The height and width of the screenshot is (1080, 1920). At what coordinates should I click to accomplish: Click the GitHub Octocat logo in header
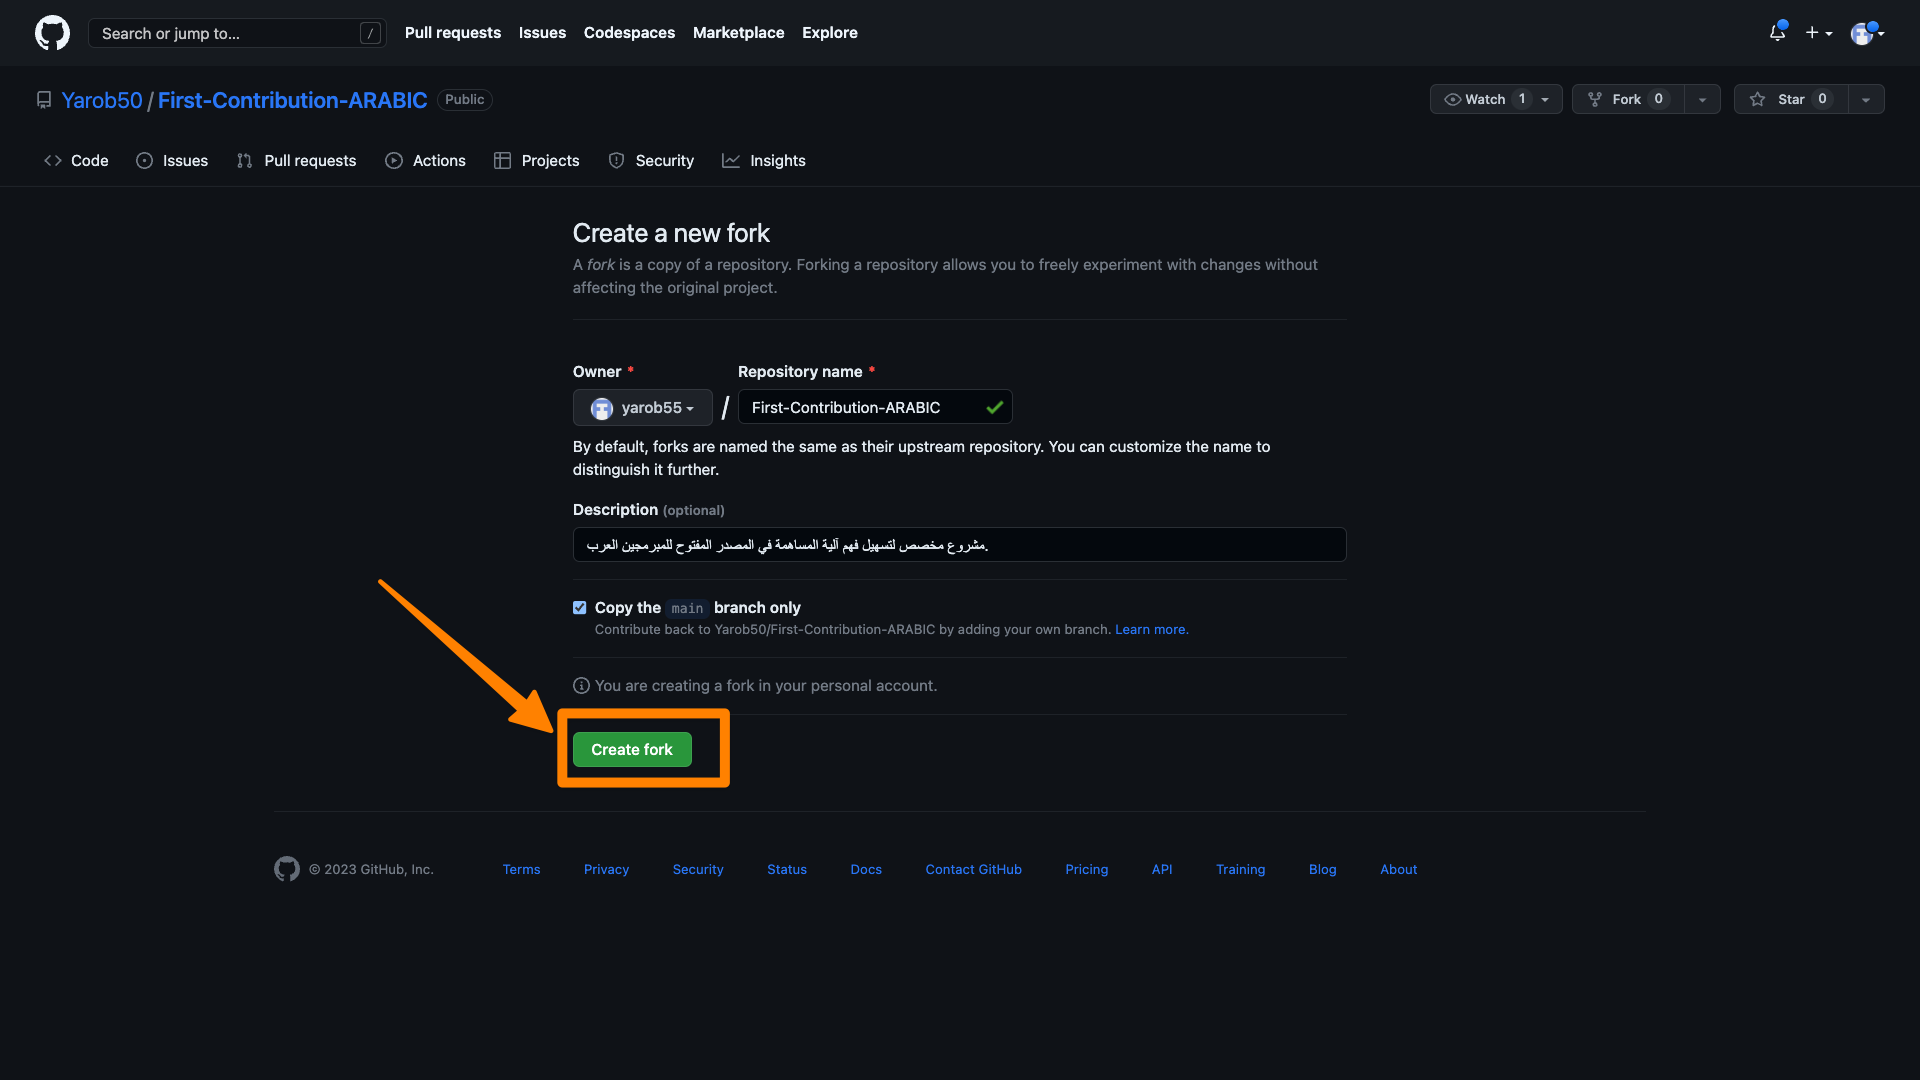click(x=52, y=33)
